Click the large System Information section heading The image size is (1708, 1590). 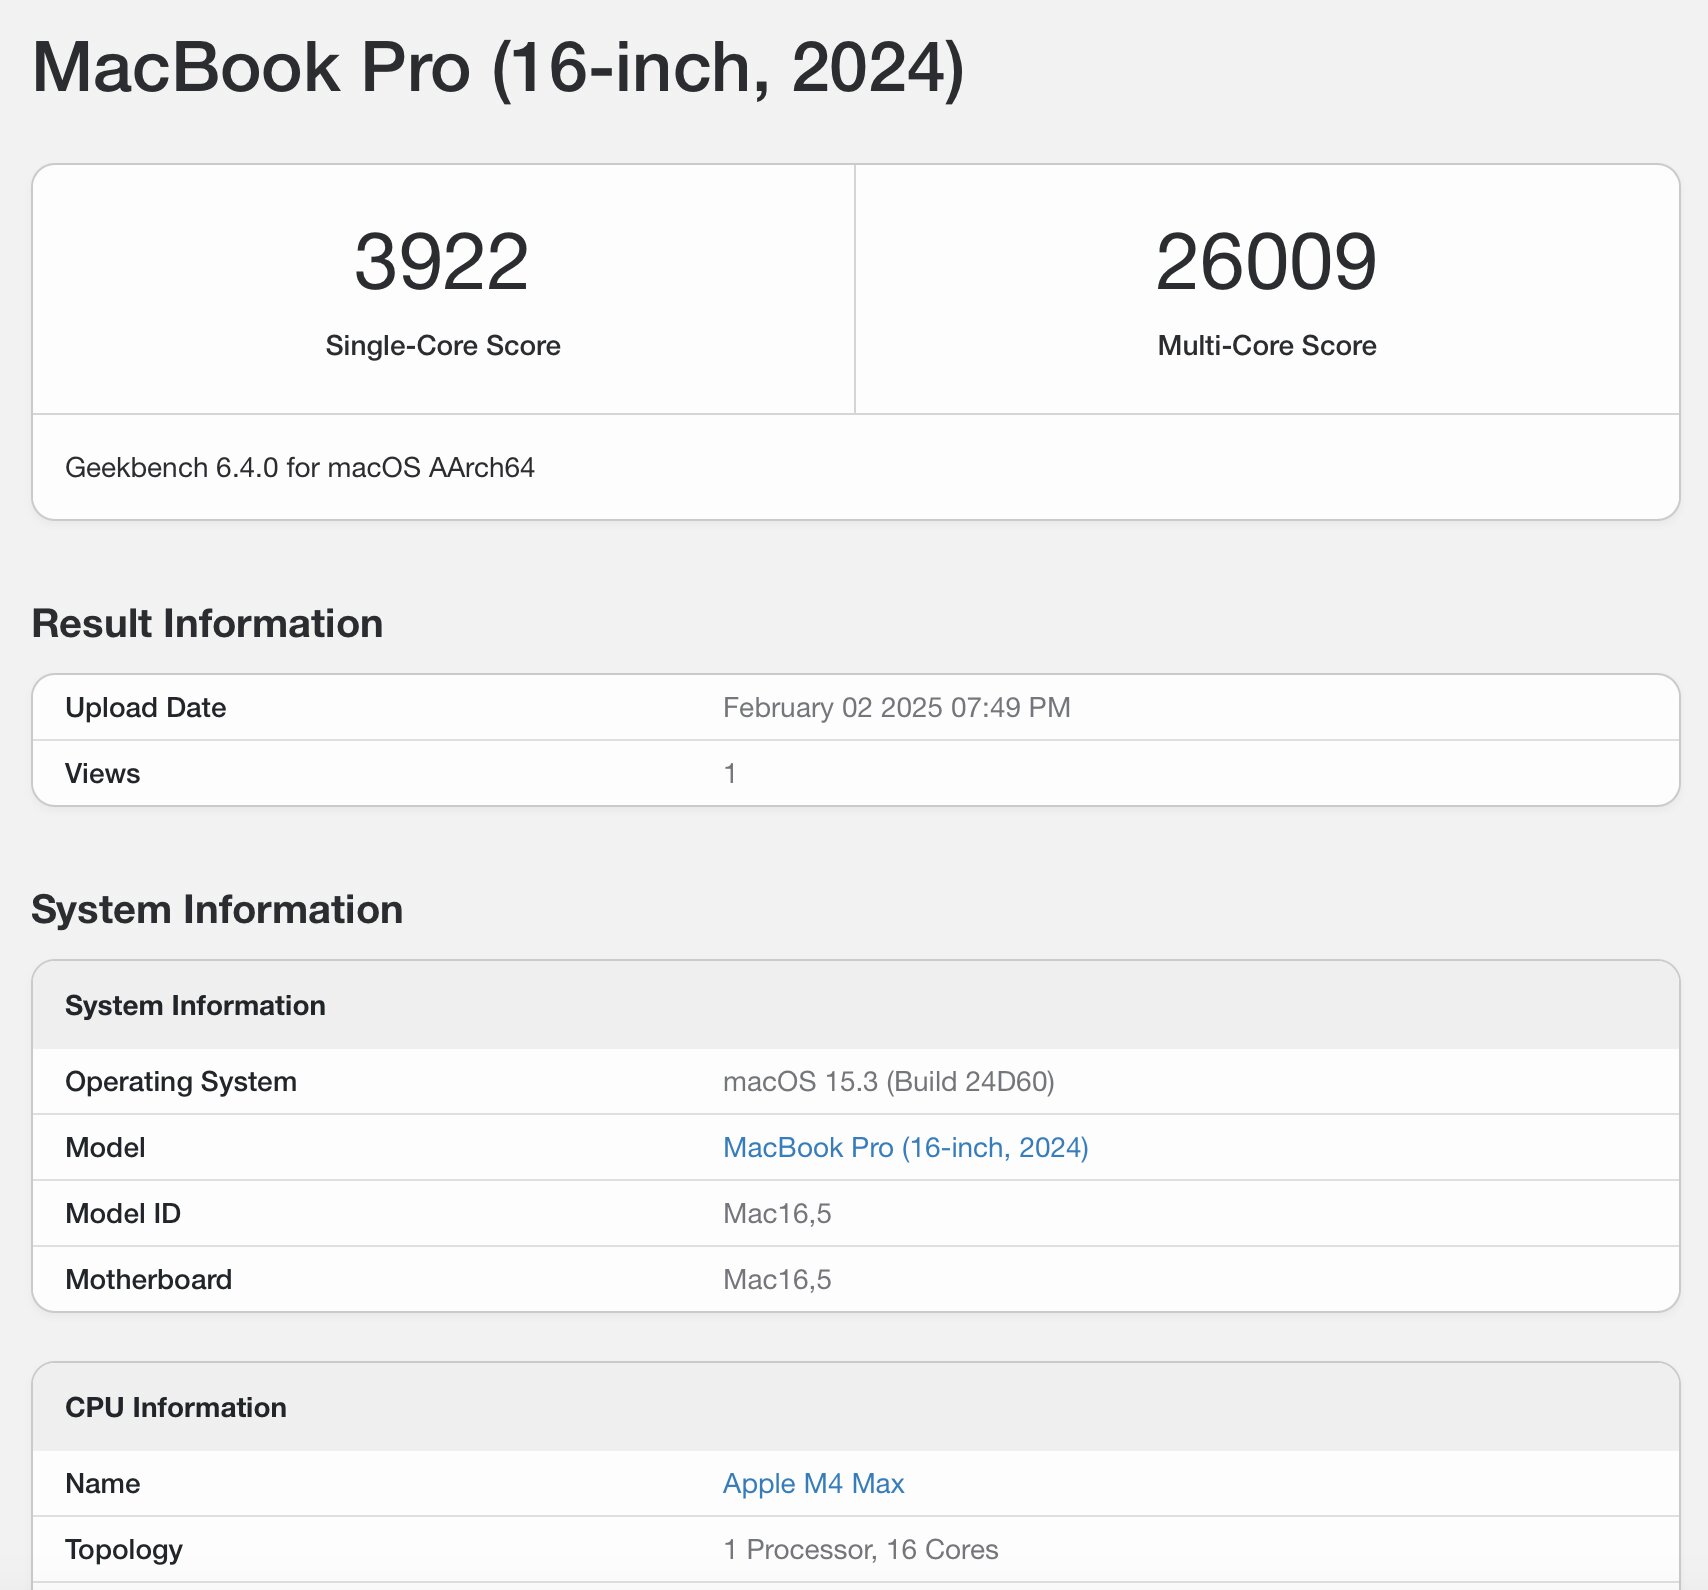click(217, 909)
